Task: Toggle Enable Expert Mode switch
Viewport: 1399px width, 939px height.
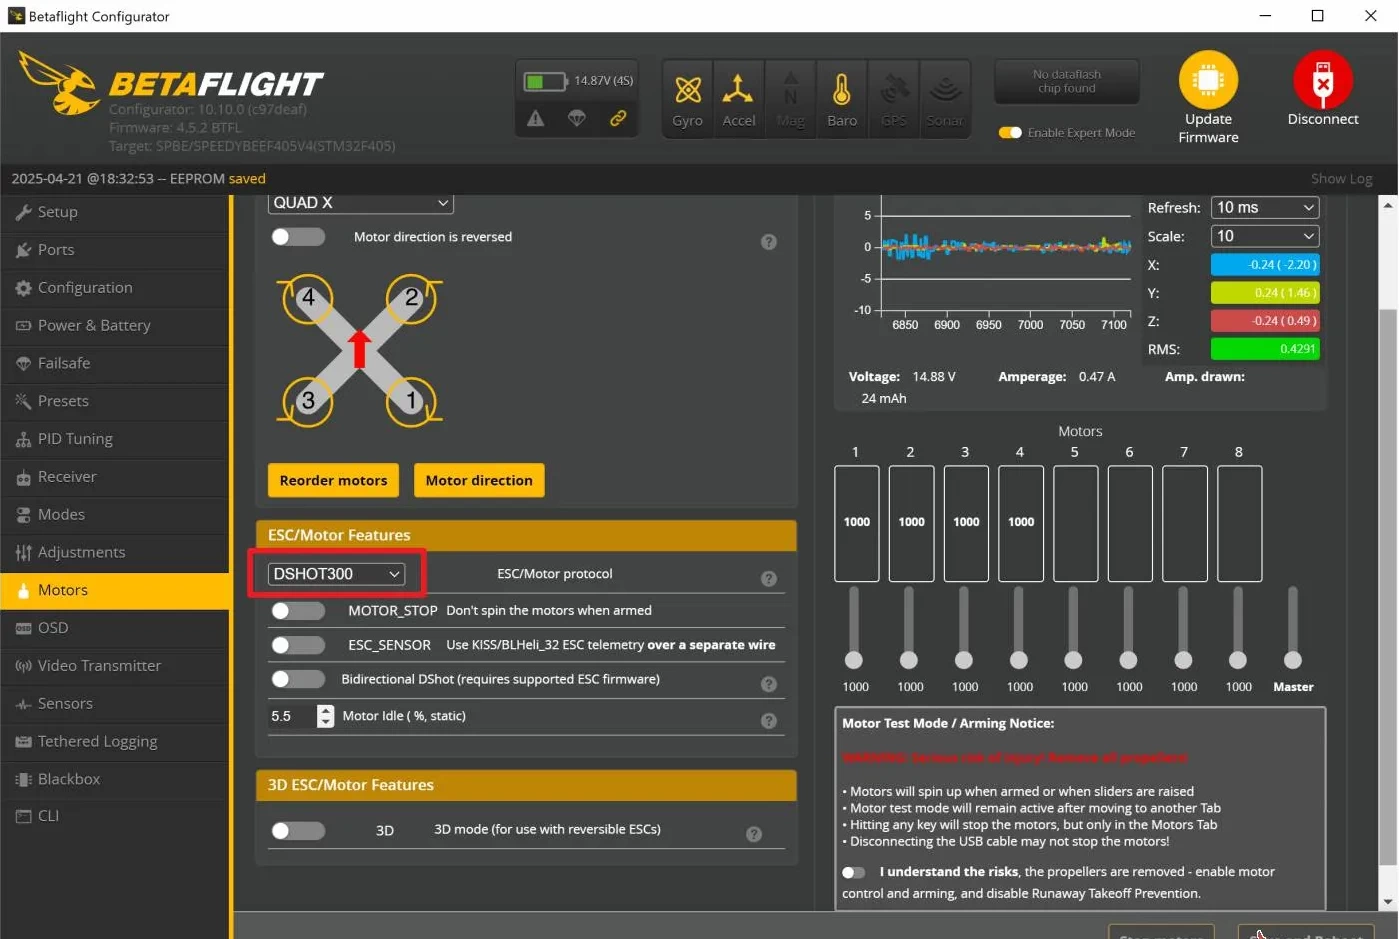Action: (1010, 133)
